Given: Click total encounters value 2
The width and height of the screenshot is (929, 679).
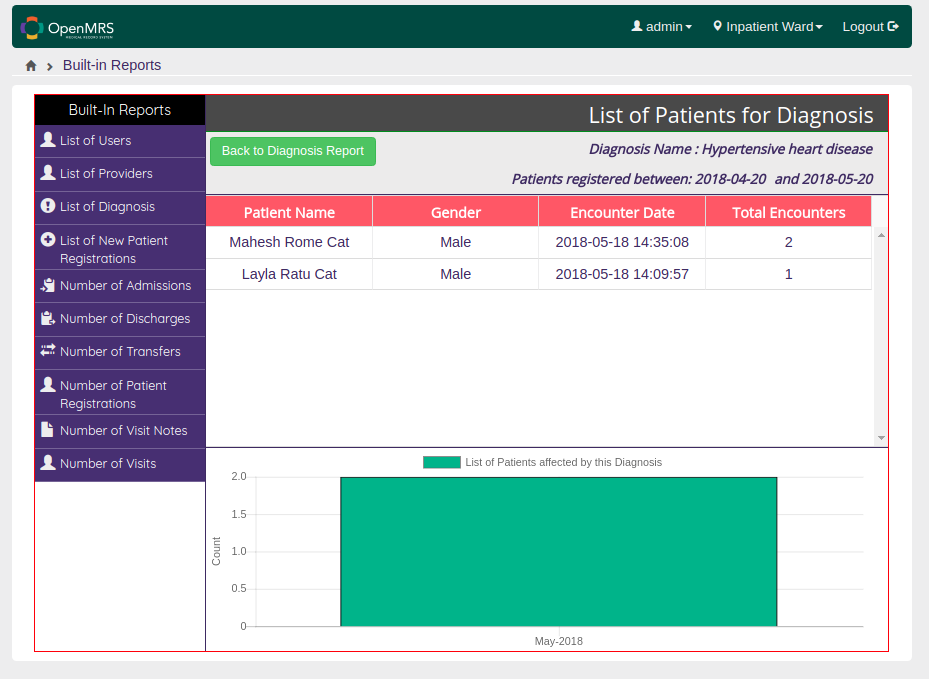Looking at the screenshot, I should click(789, 242).
